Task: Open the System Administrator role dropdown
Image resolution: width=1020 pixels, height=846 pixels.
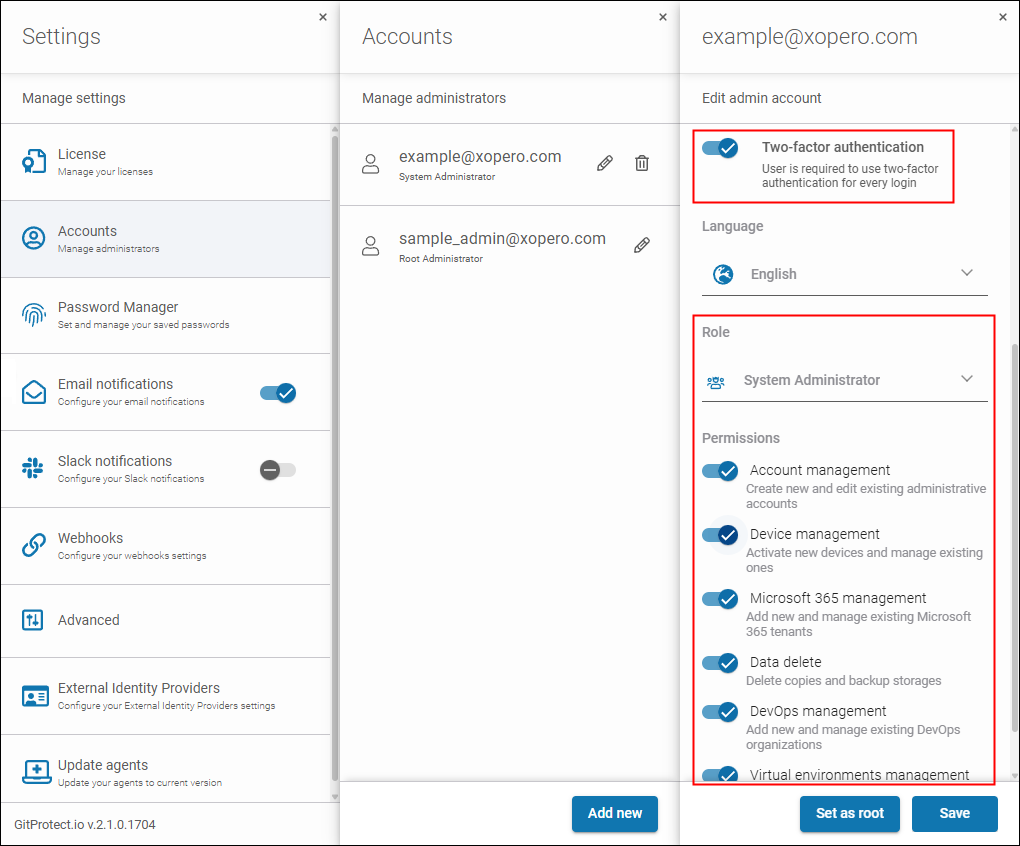Action: 845,379
